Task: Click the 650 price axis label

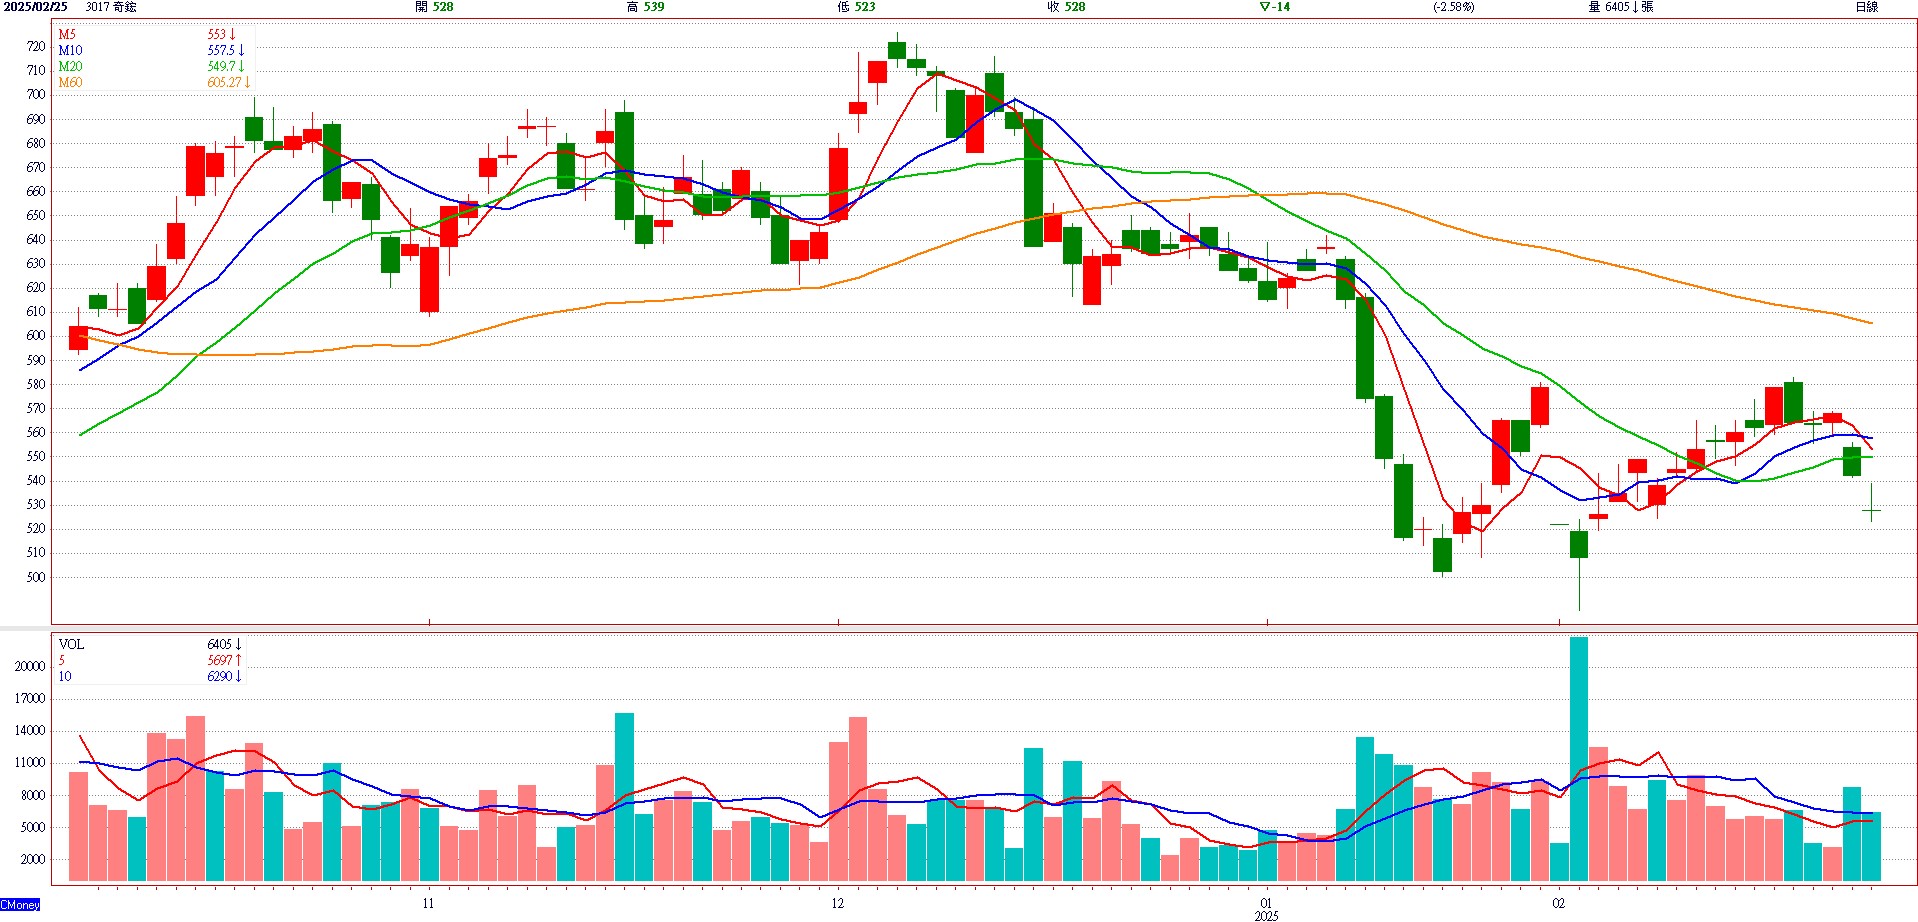Action: [36, 215]
